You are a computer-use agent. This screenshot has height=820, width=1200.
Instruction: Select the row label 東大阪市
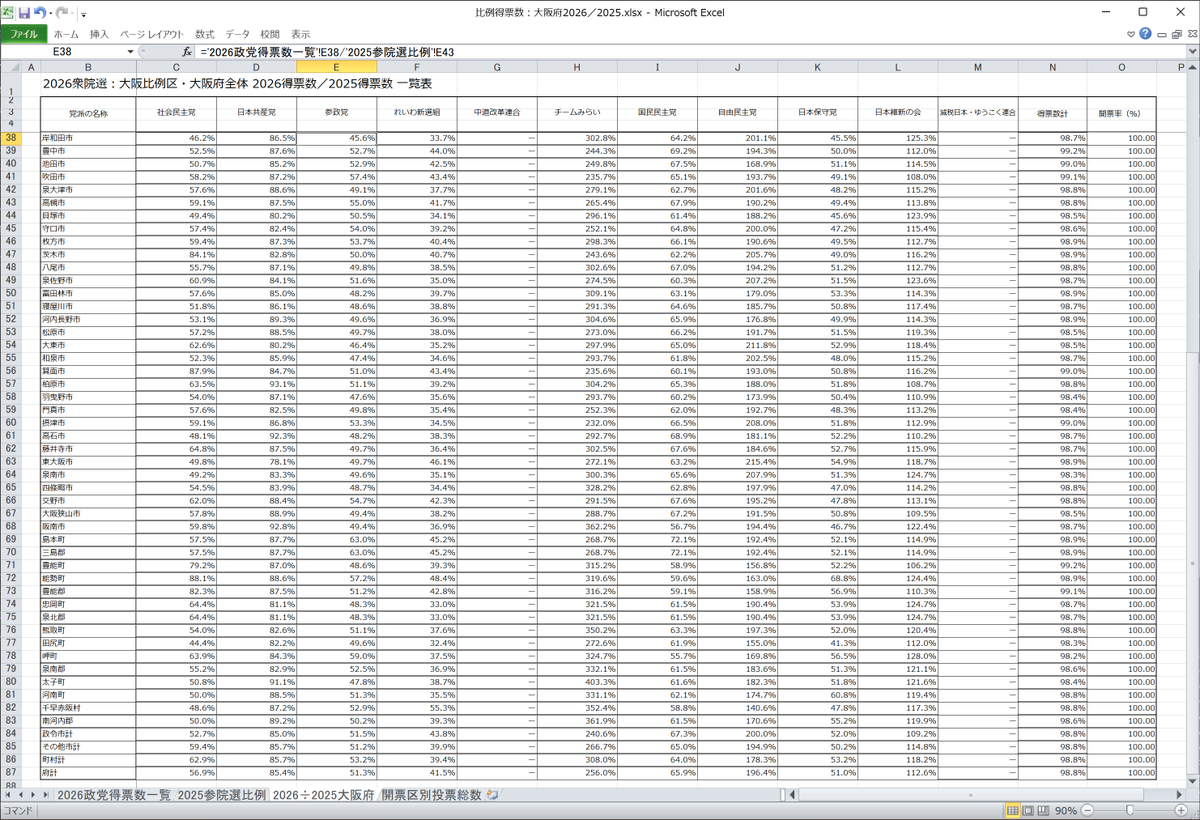pos(89,461)
